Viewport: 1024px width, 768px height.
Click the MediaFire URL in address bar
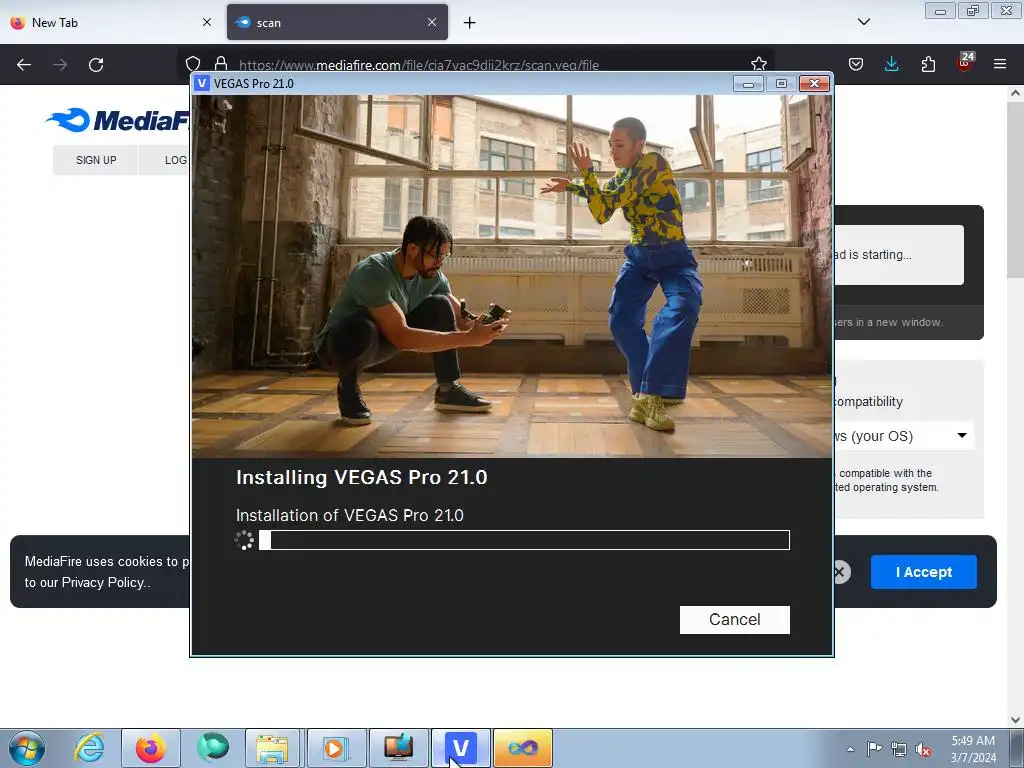pyautogui.click(x=419, y=65)
